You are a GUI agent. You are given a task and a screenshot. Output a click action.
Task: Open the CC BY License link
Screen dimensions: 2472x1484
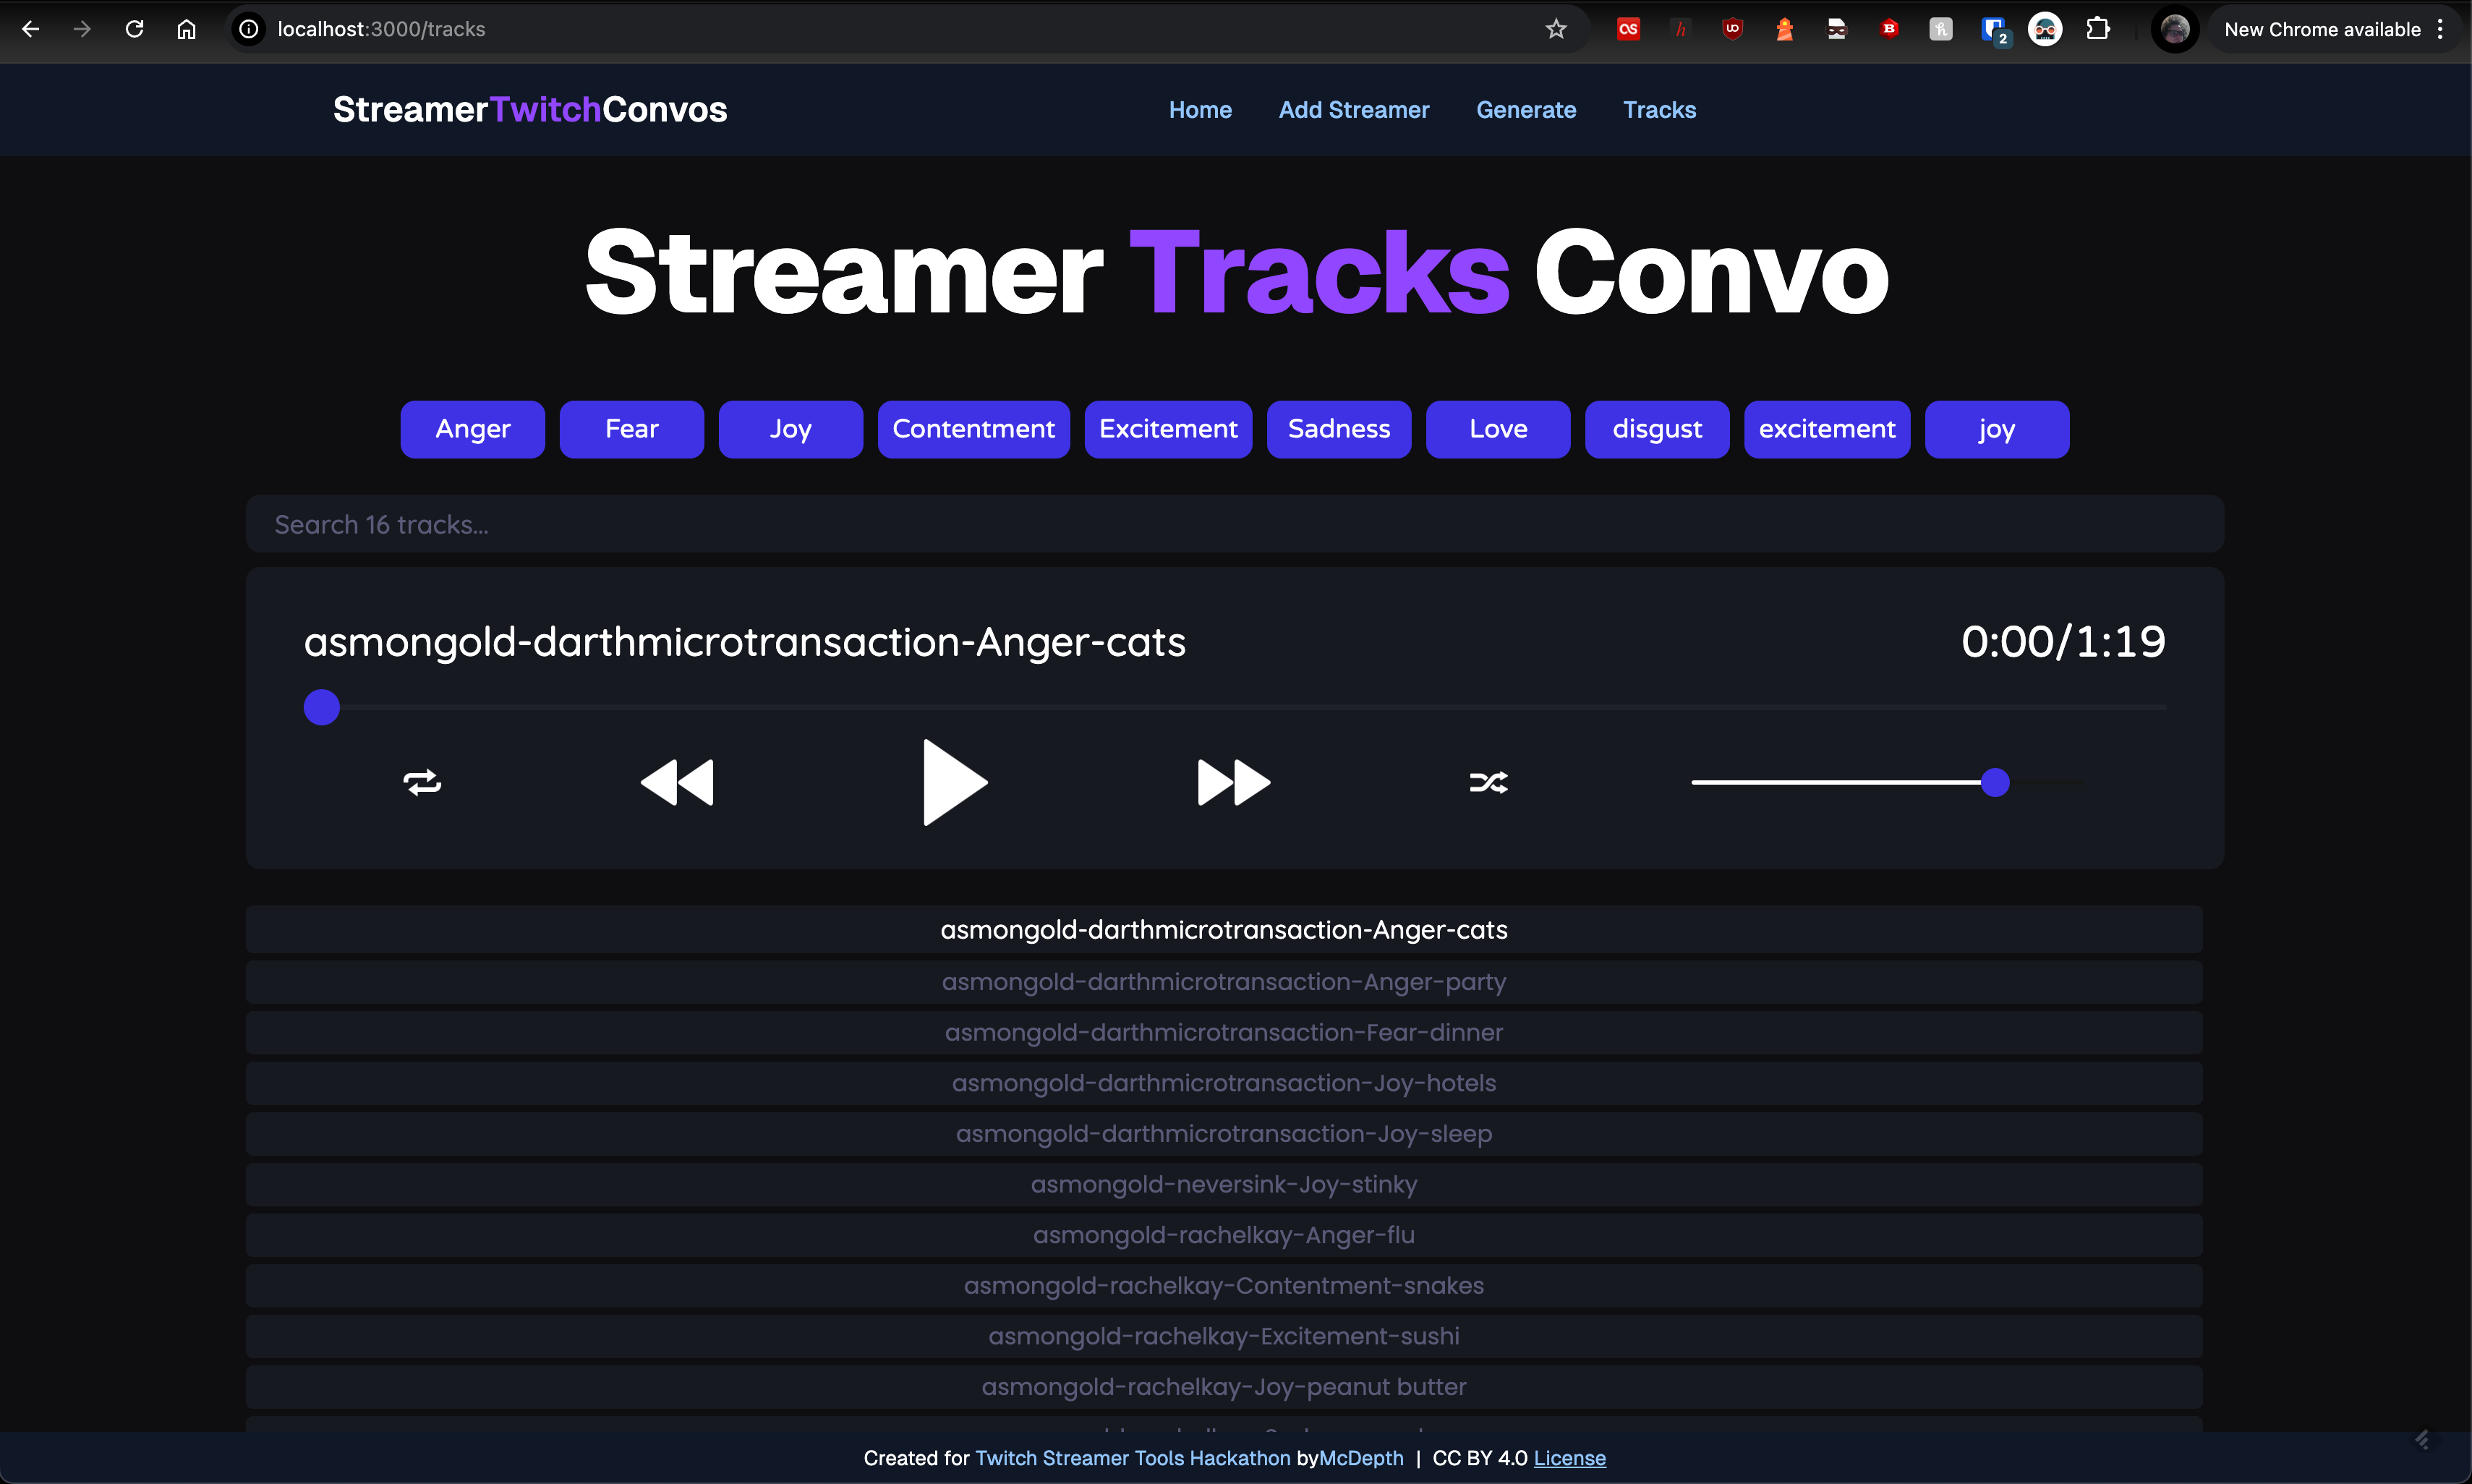pos(1569,1458)
